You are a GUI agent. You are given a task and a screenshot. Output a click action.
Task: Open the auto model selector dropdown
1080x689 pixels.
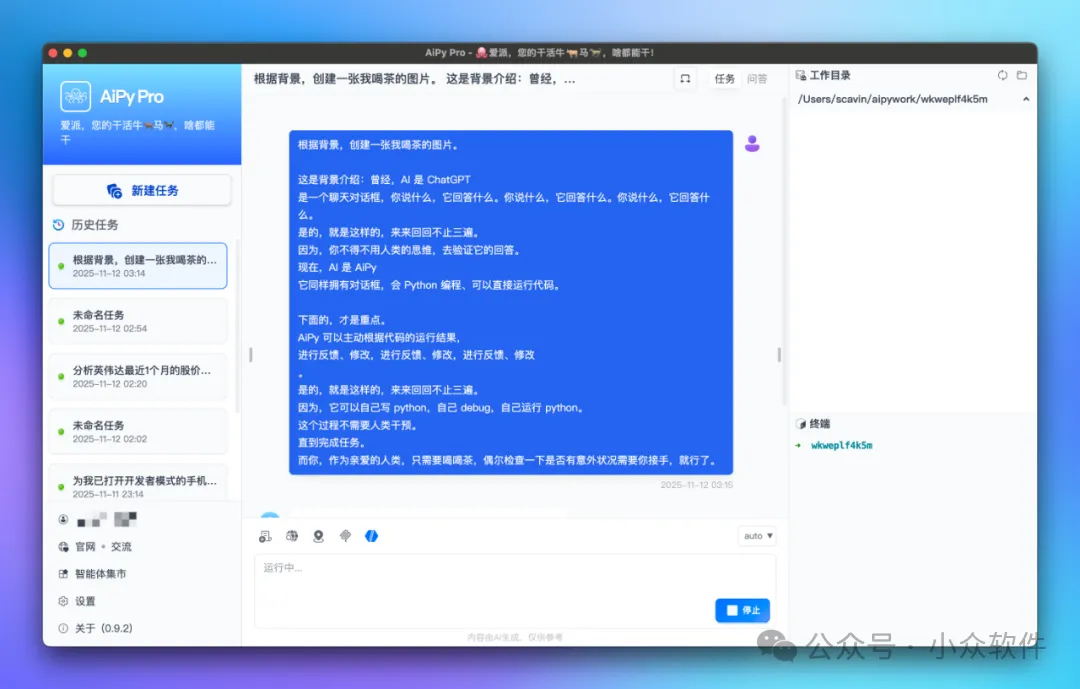[758, 536]
